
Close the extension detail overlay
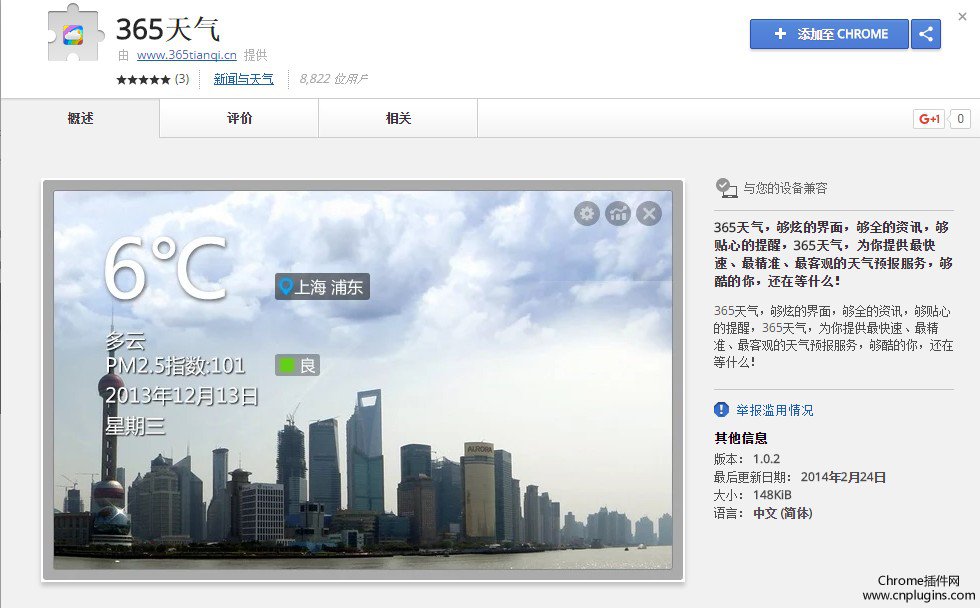[x=962, y=17]
